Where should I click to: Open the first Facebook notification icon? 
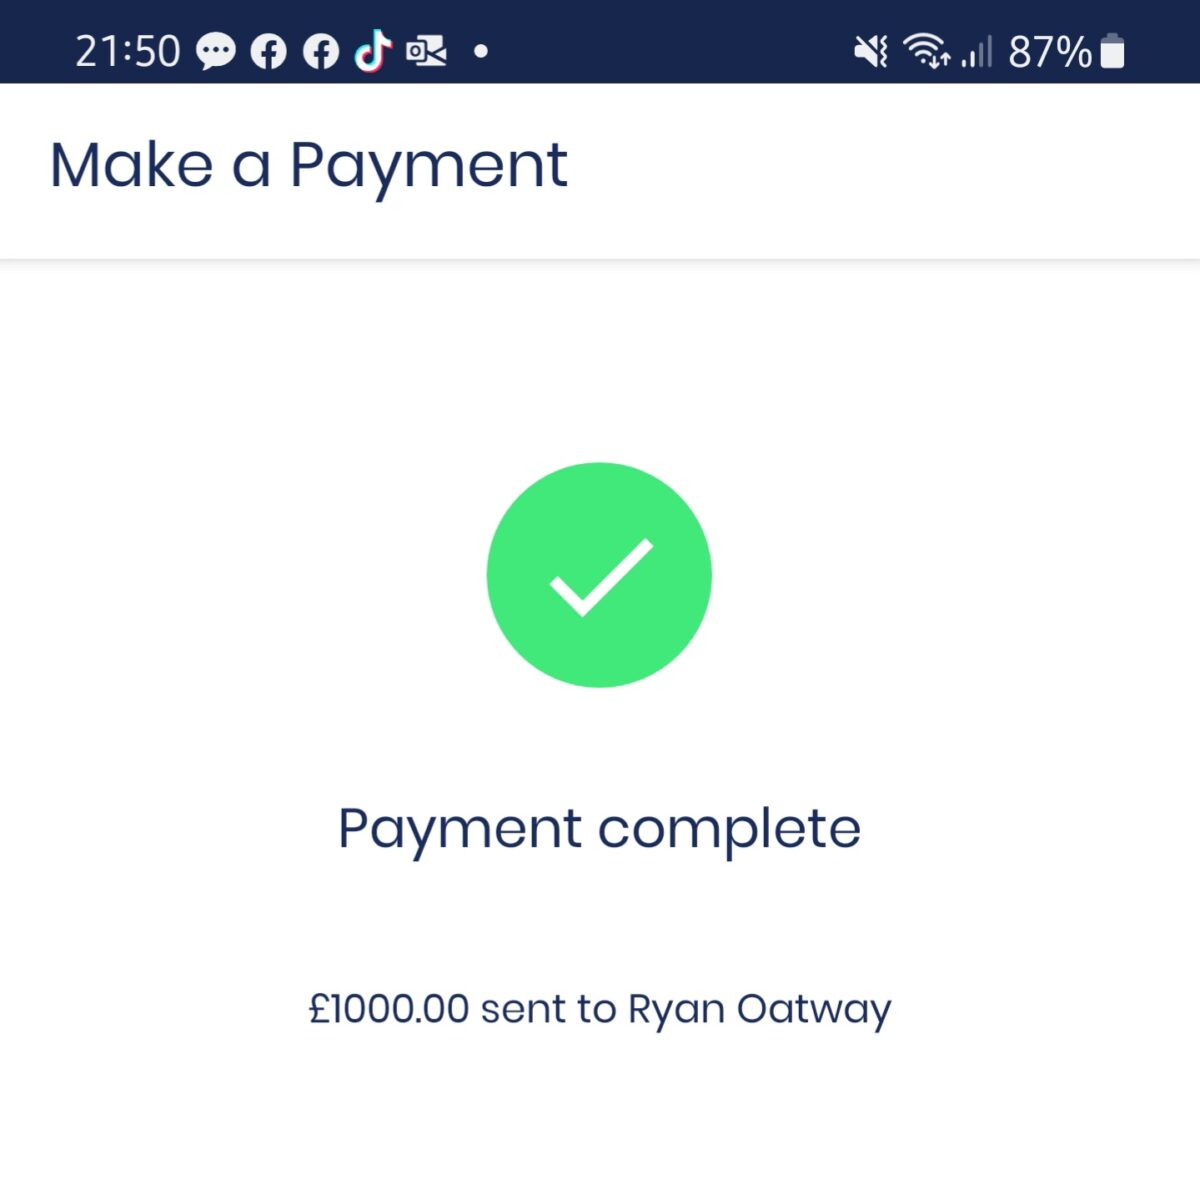coord(268,51)
